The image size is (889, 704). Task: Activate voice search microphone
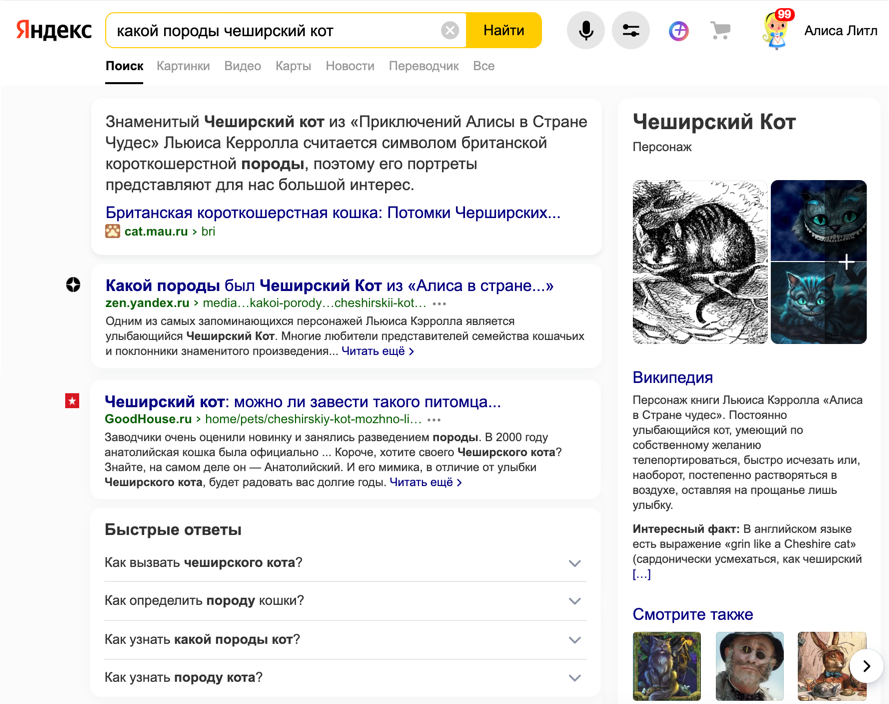585,31
